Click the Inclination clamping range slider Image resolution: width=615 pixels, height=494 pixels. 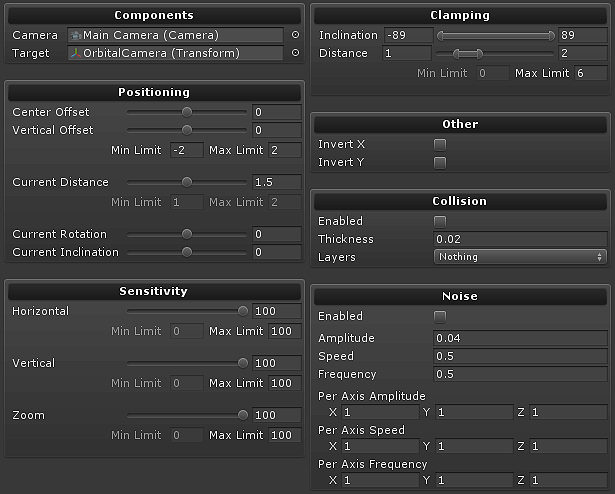pyautogui.click(x=496, y=36)
